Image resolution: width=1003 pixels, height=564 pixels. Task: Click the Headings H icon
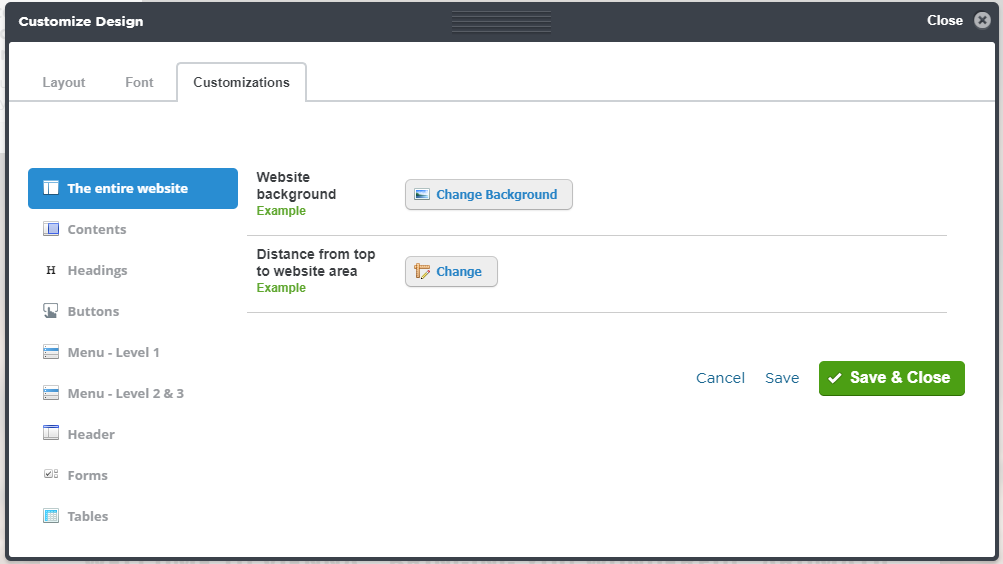tap(51, 270)
